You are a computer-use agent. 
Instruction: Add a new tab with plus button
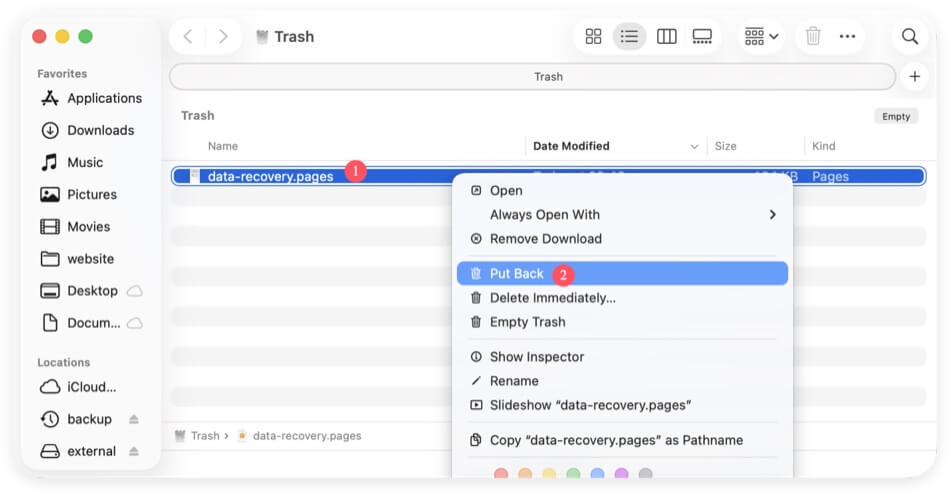click(x=915, y=76)
